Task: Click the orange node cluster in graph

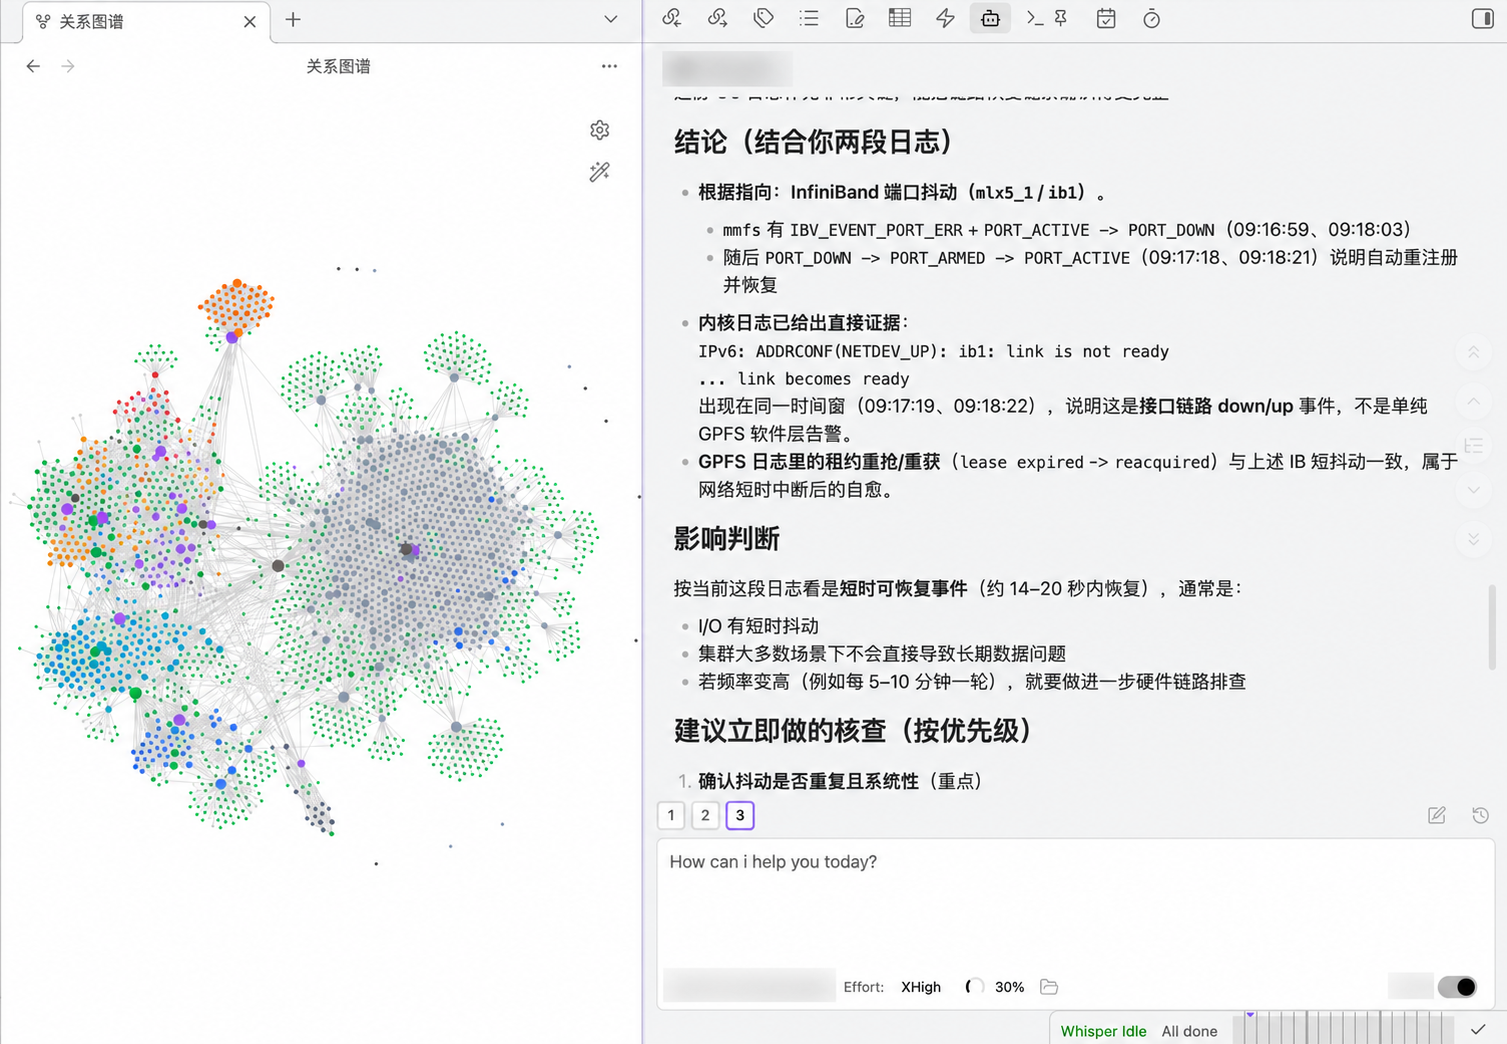Action: 236,305
